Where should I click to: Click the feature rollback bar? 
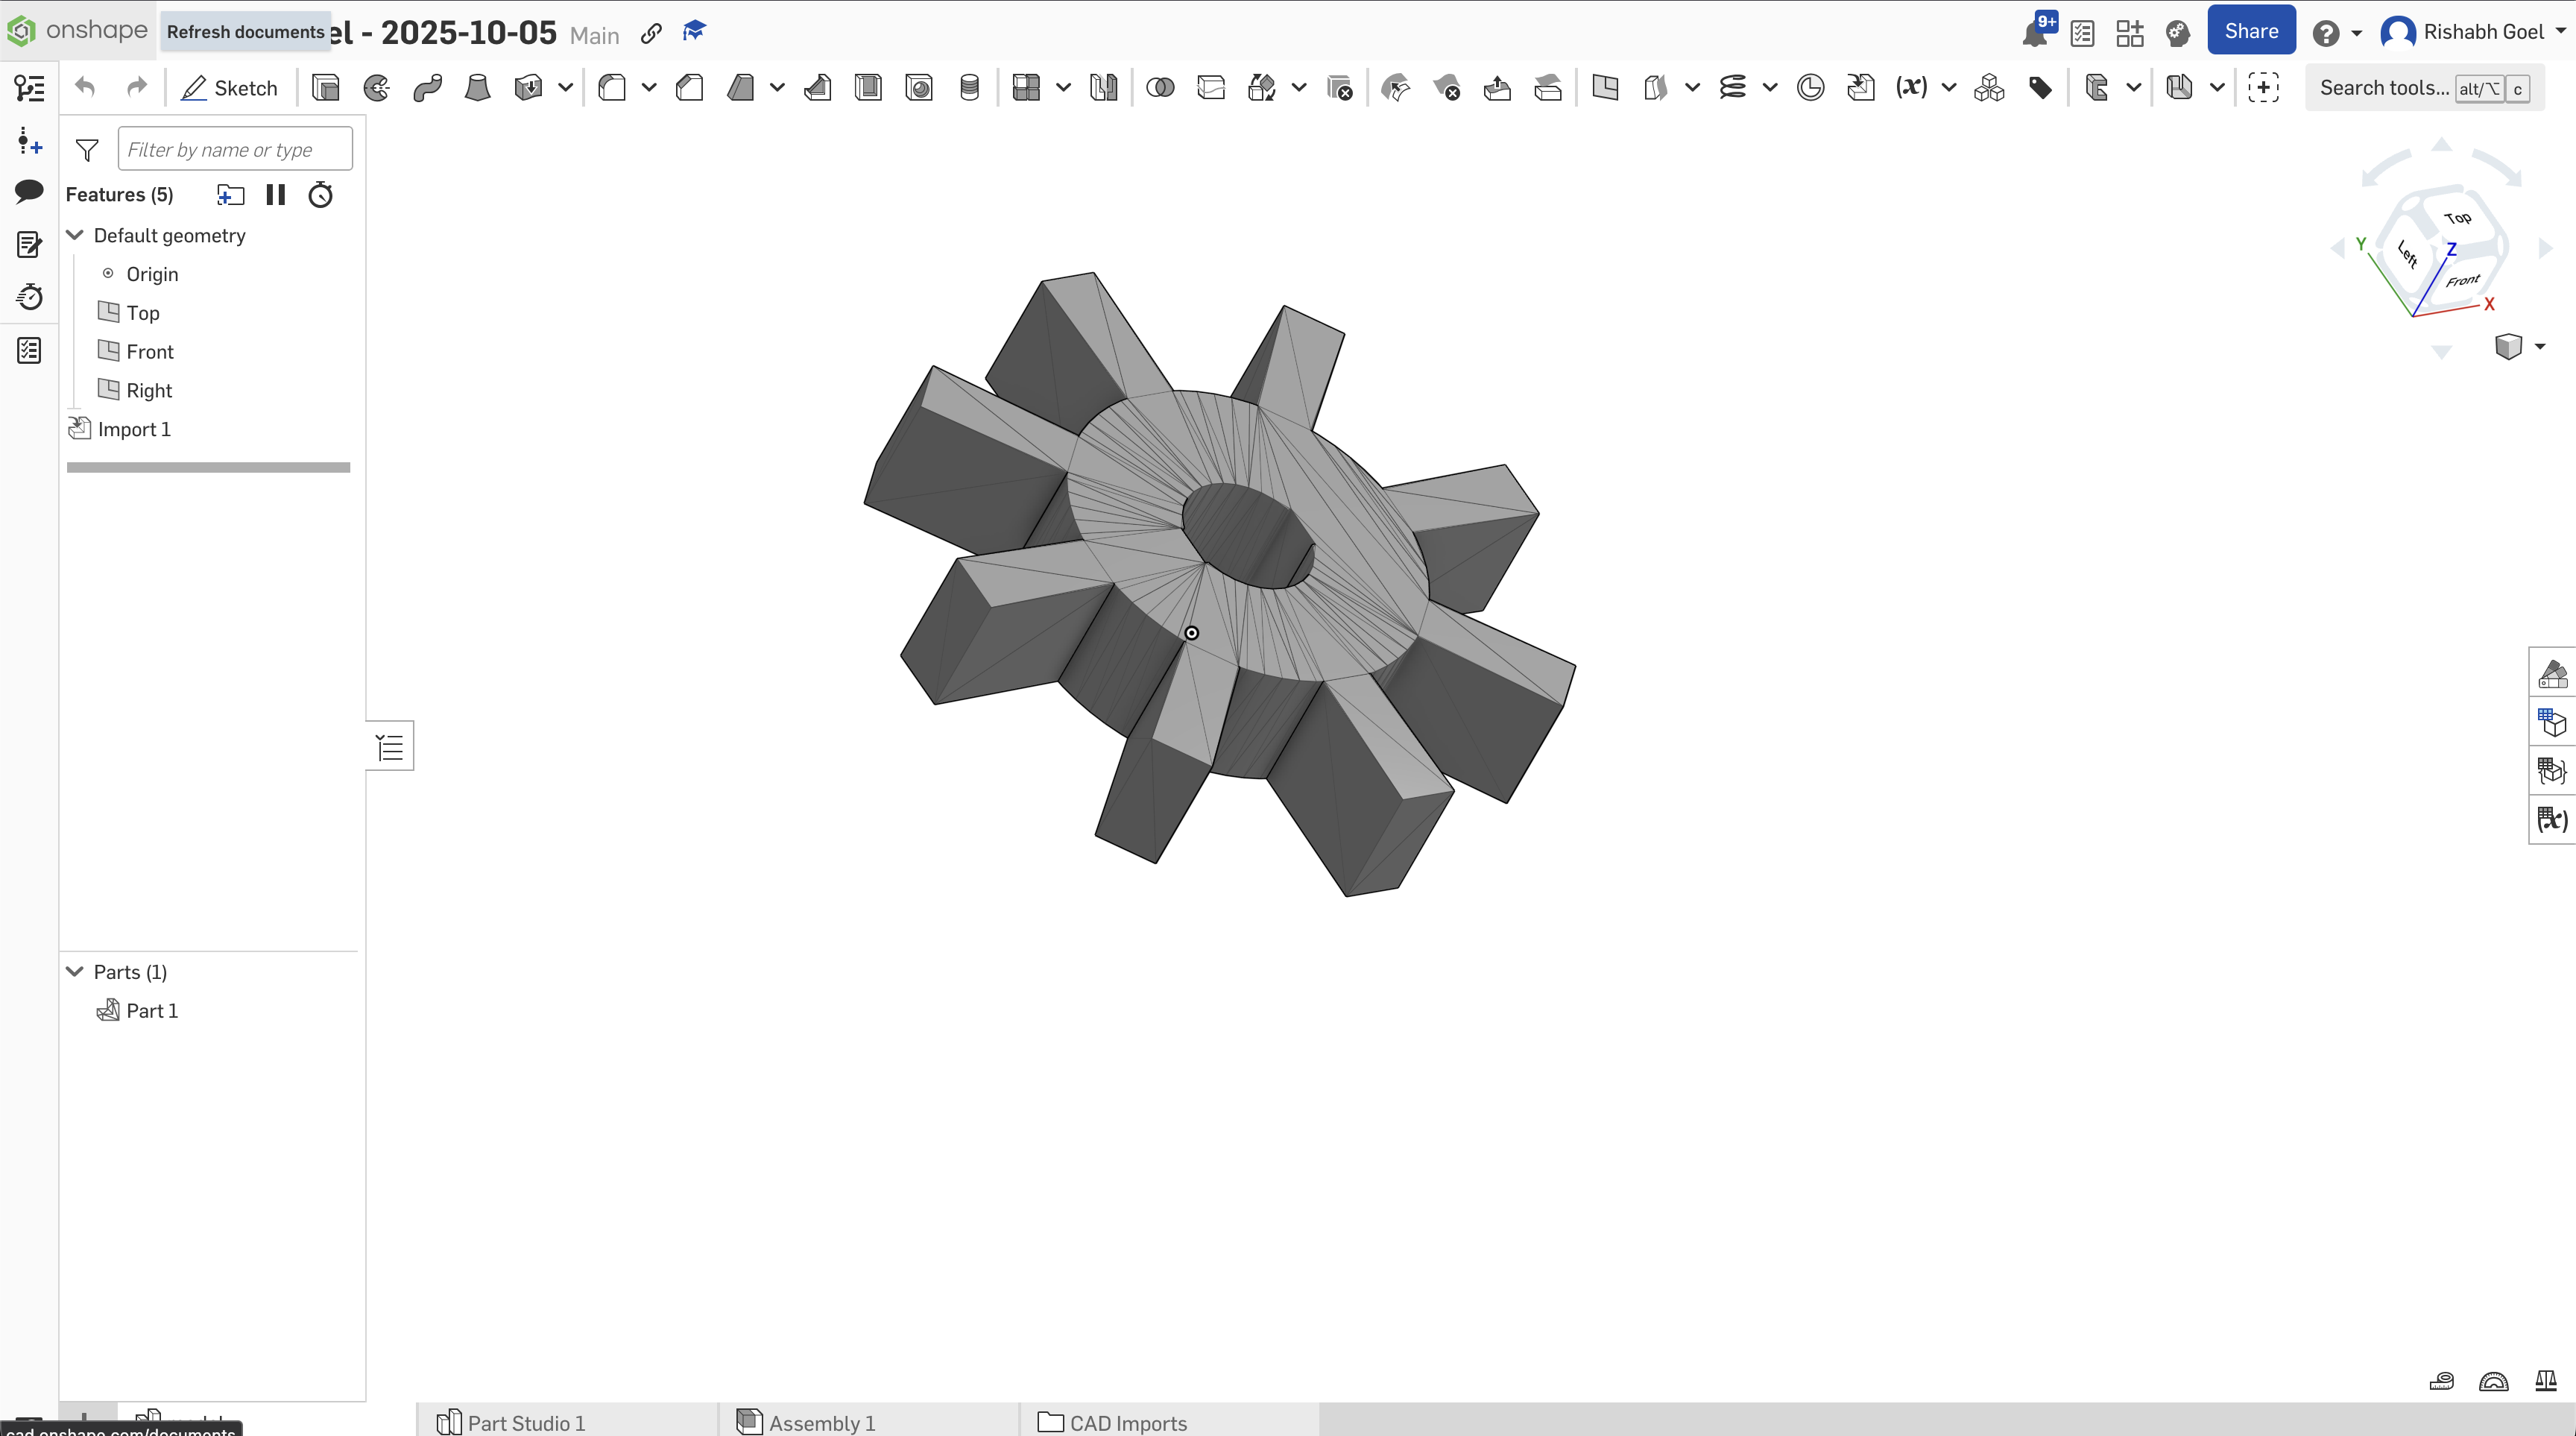pos(208,467)
